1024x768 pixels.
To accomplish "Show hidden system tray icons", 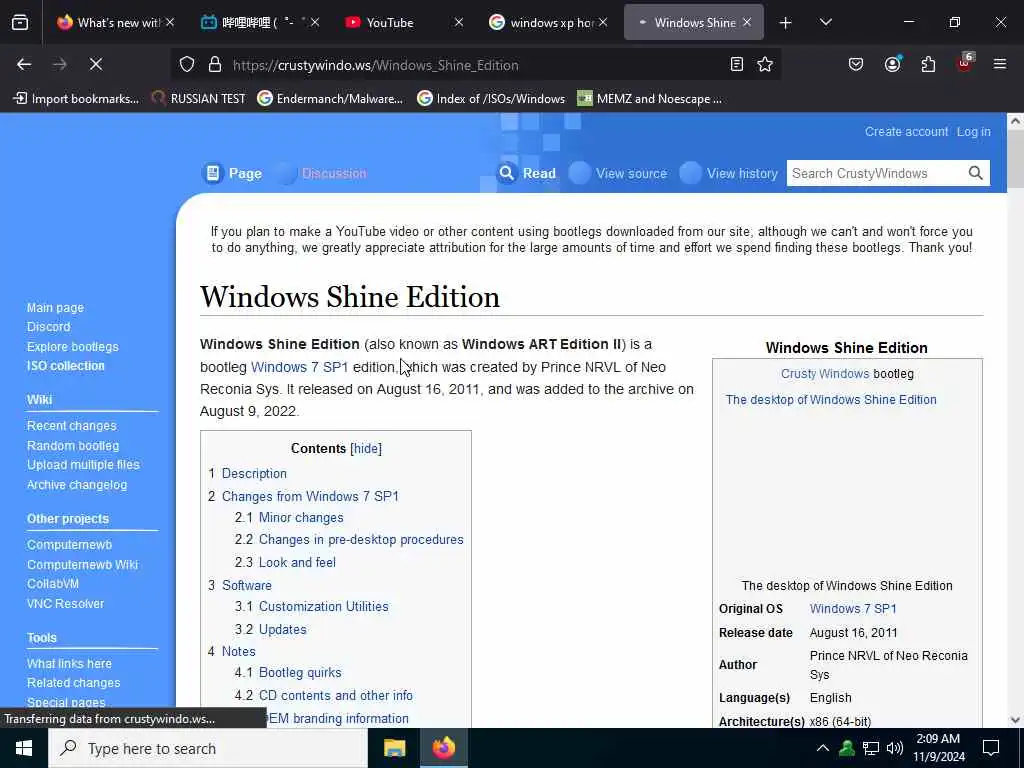I will tap(823, 748).
